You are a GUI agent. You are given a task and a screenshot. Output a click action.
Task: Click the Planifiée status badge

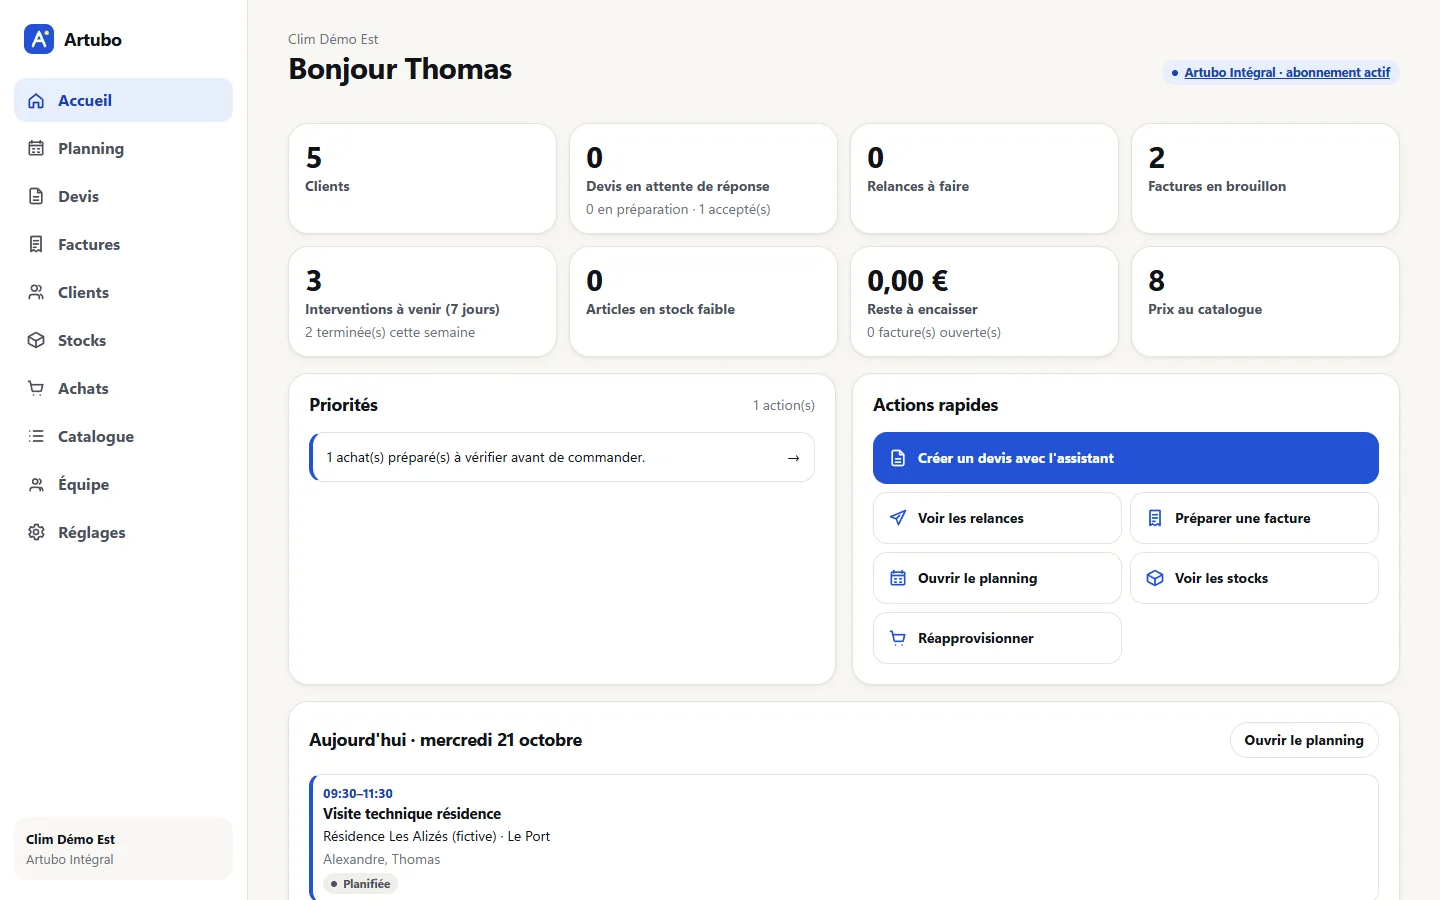[x=360, y=884]
